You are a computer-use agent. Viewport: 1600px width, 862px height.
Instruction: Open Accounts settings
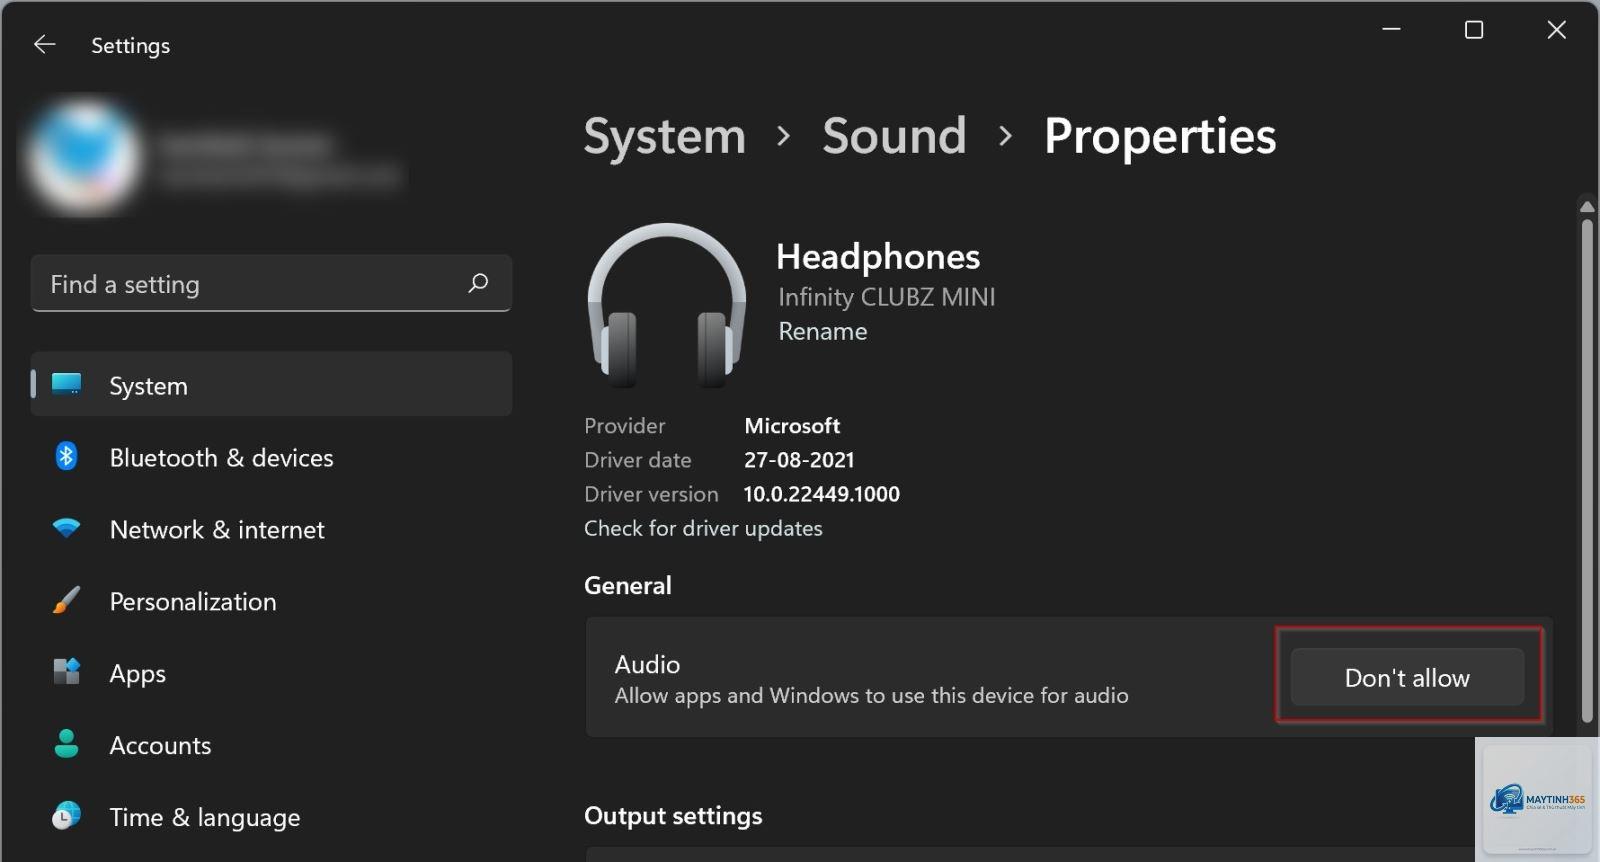click(271, 745)
